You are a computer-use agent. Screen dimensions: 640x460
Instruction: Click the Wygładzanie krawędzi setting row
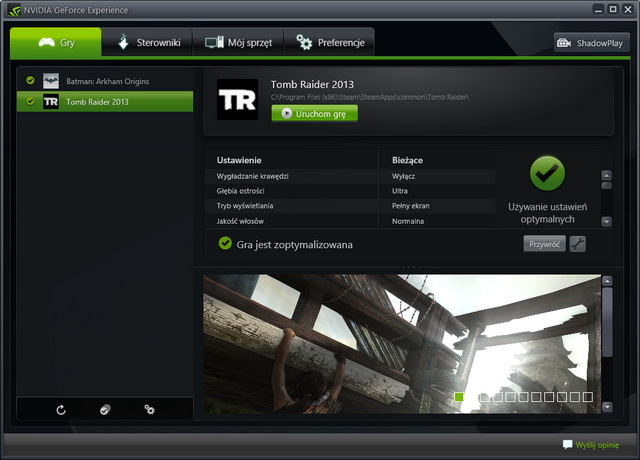point(349,176)
